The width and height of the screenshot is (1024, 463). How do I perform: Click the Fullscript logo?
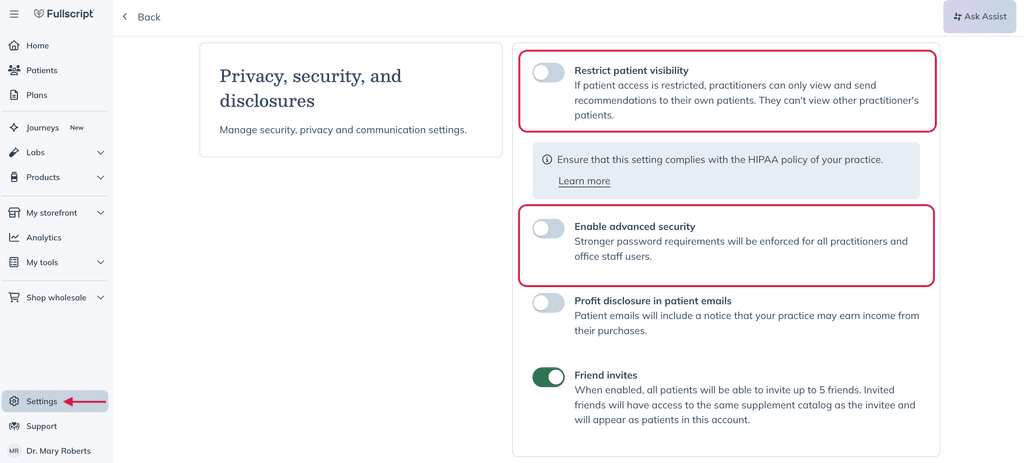(x=64, y=14)
